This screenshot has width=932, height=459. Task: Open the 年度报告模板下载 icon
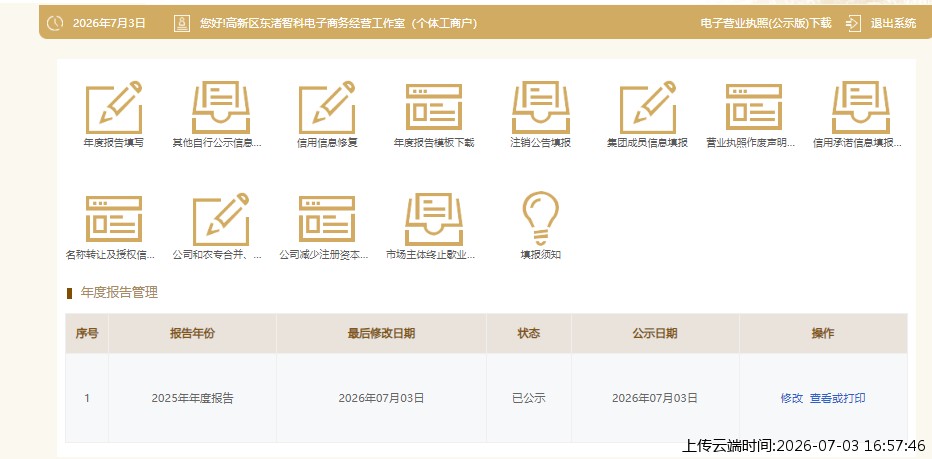434,107
